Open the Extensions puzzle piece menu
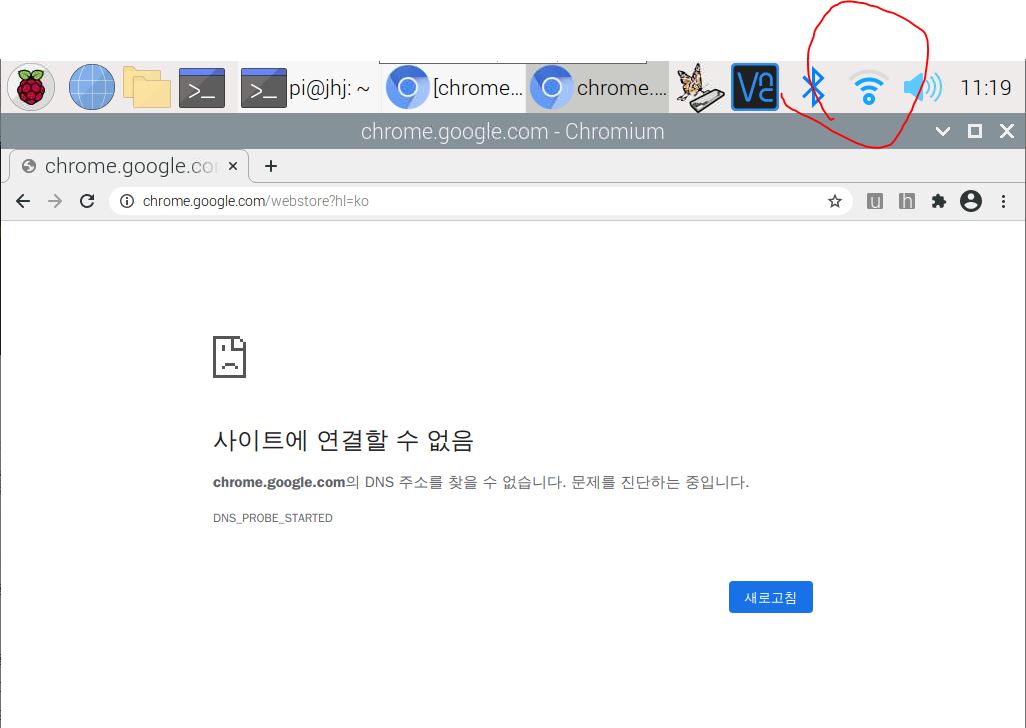Screen dimensions: 1026x728 (x=938, y=201)
